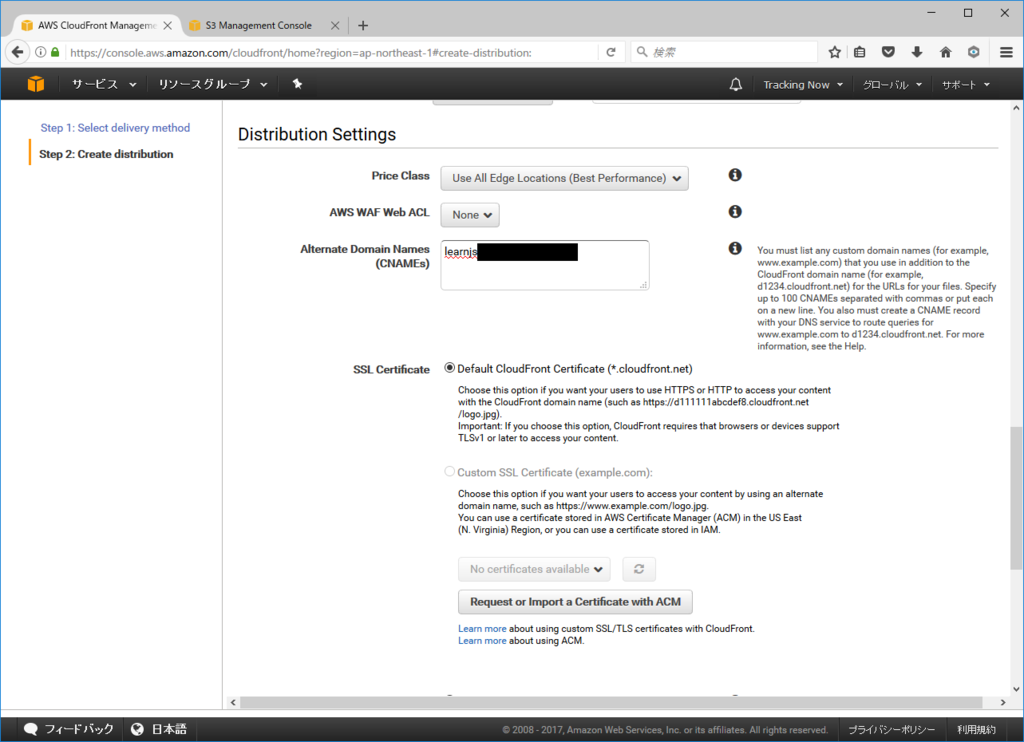Screen dimensions: 1024x742
Task: Click the AWS cube logo icon
Action: 36,84
